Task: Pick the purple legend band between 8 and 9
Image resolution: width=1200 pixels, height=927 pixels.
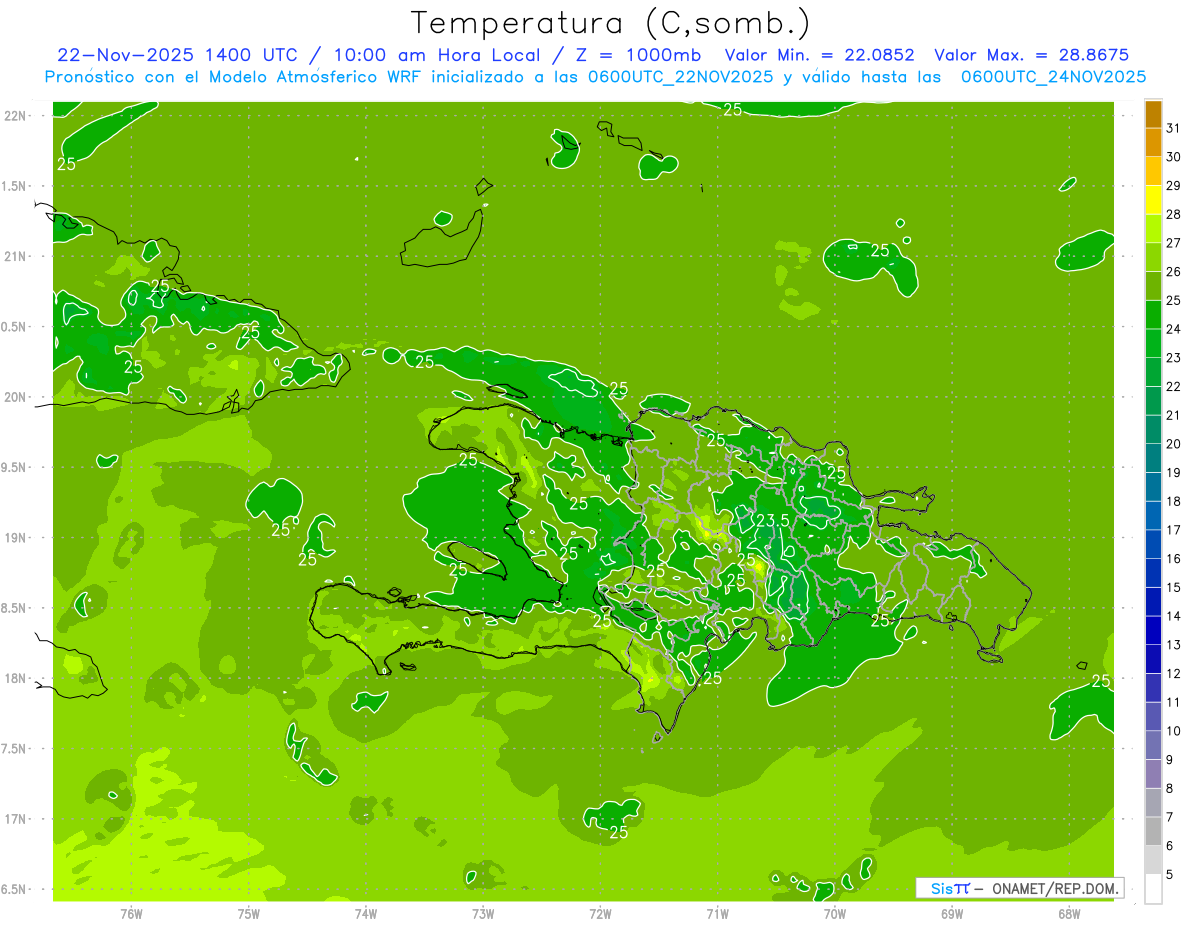Action: coord(1153,775)
